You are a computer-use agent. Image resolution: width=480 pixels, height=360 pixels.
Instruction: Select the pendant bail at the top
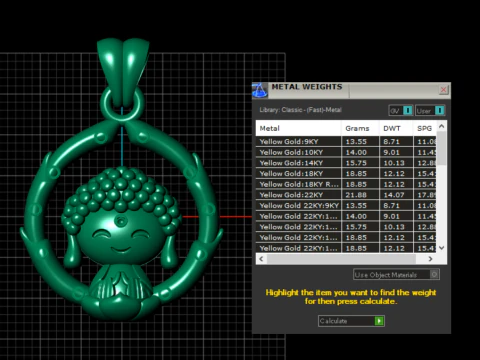pos(123,72)
